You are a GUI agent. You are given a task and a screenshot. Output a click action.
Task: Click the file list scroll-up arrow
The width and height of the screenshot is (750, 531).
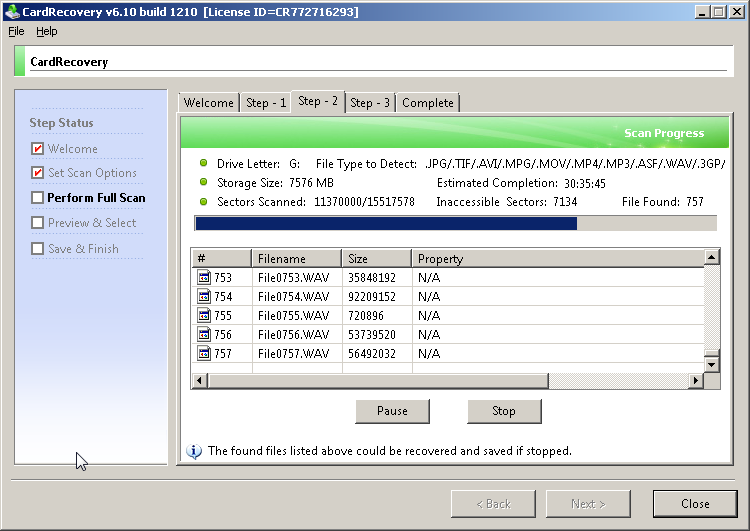712,257
